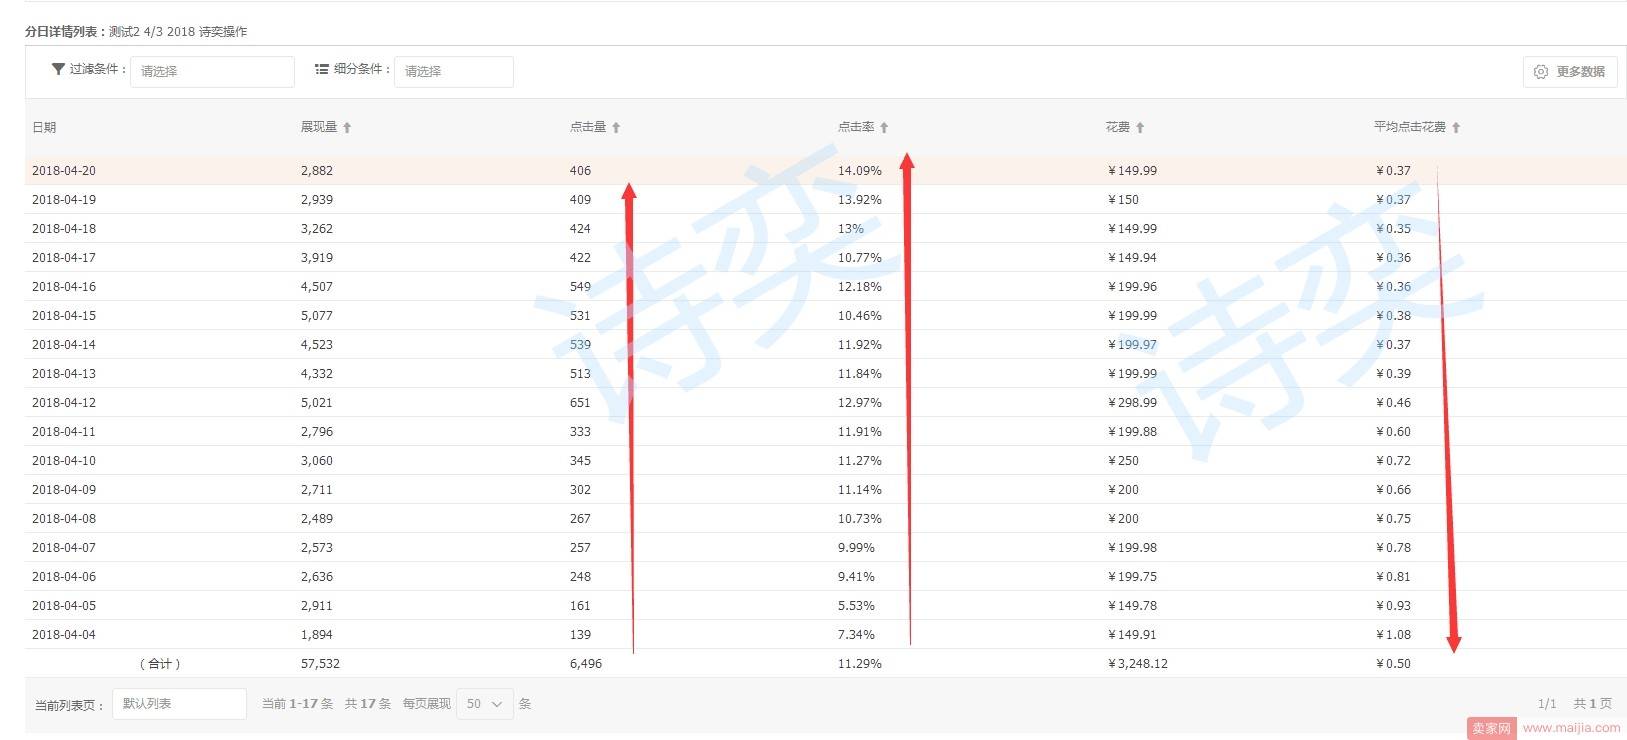
Task: Click impressions value 2,882
Action: [x=317, y=171]
